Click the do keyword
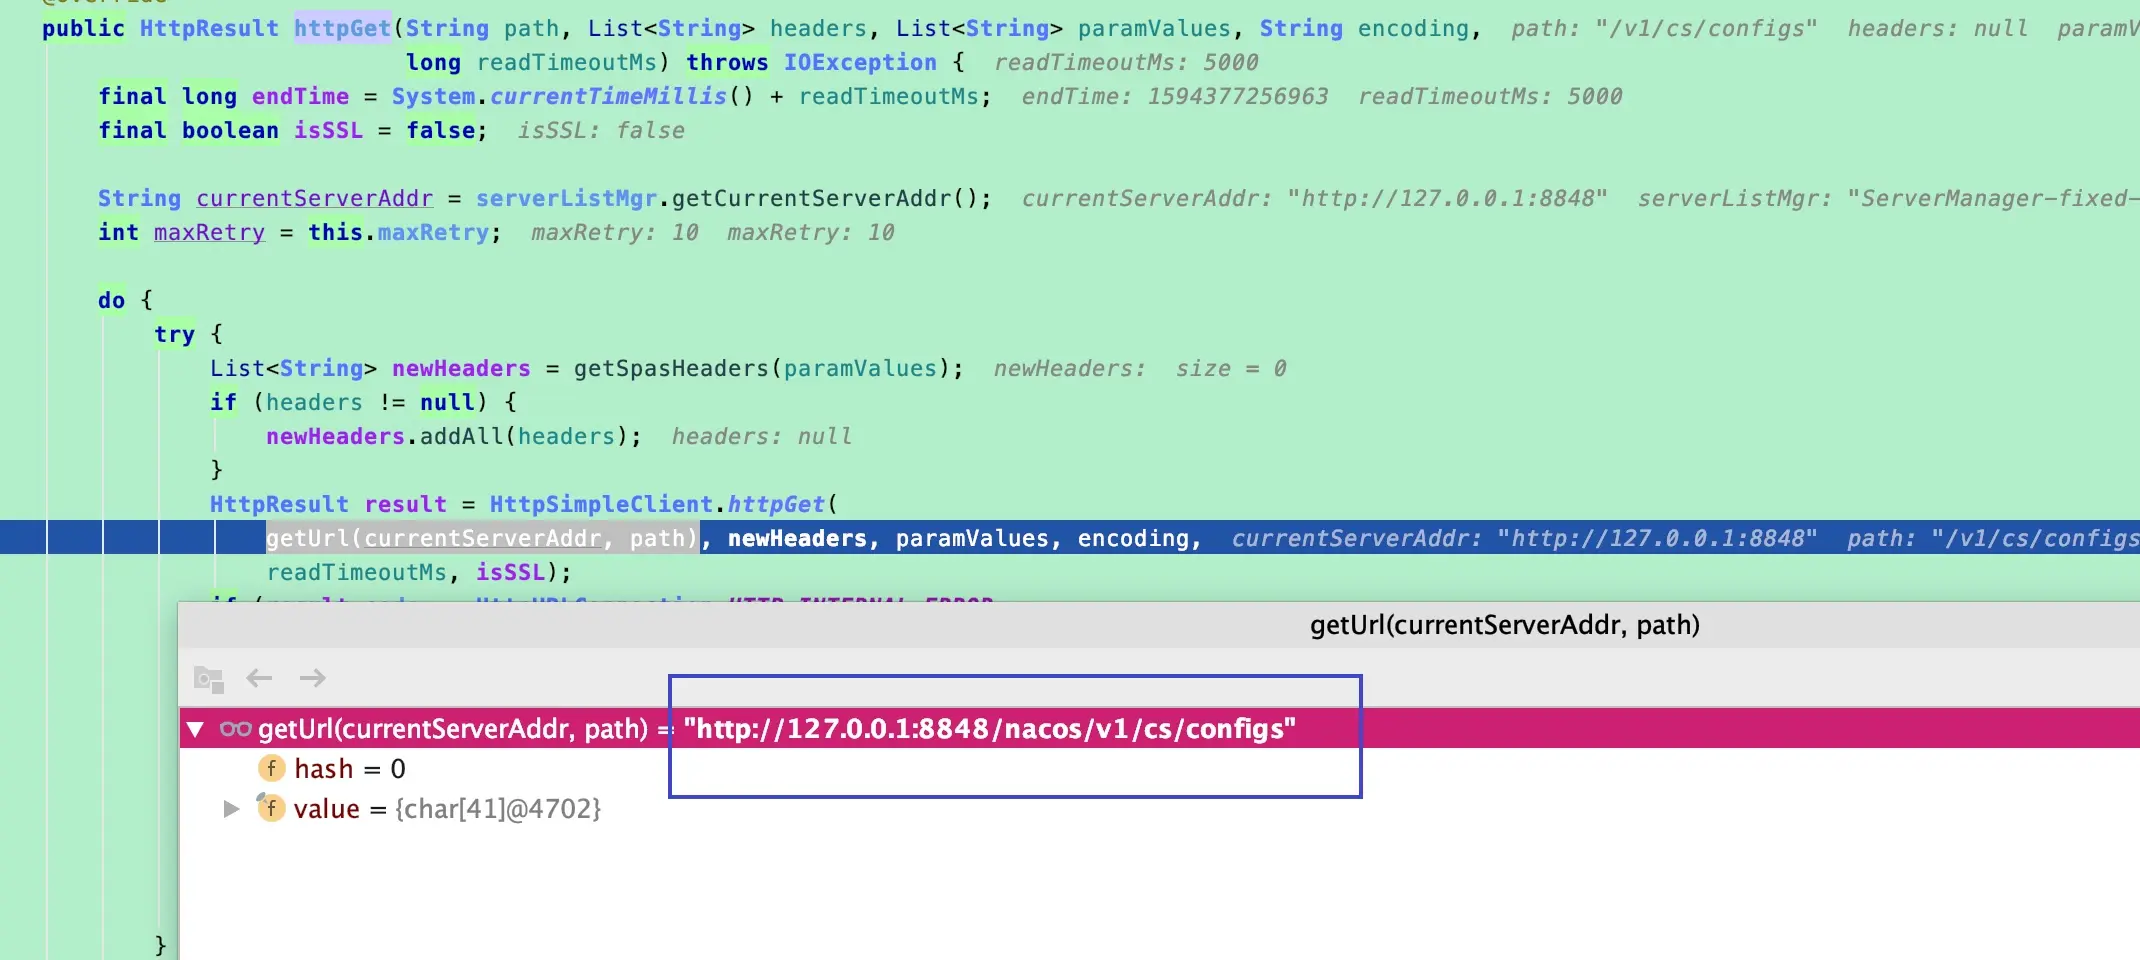 [111, 300]
